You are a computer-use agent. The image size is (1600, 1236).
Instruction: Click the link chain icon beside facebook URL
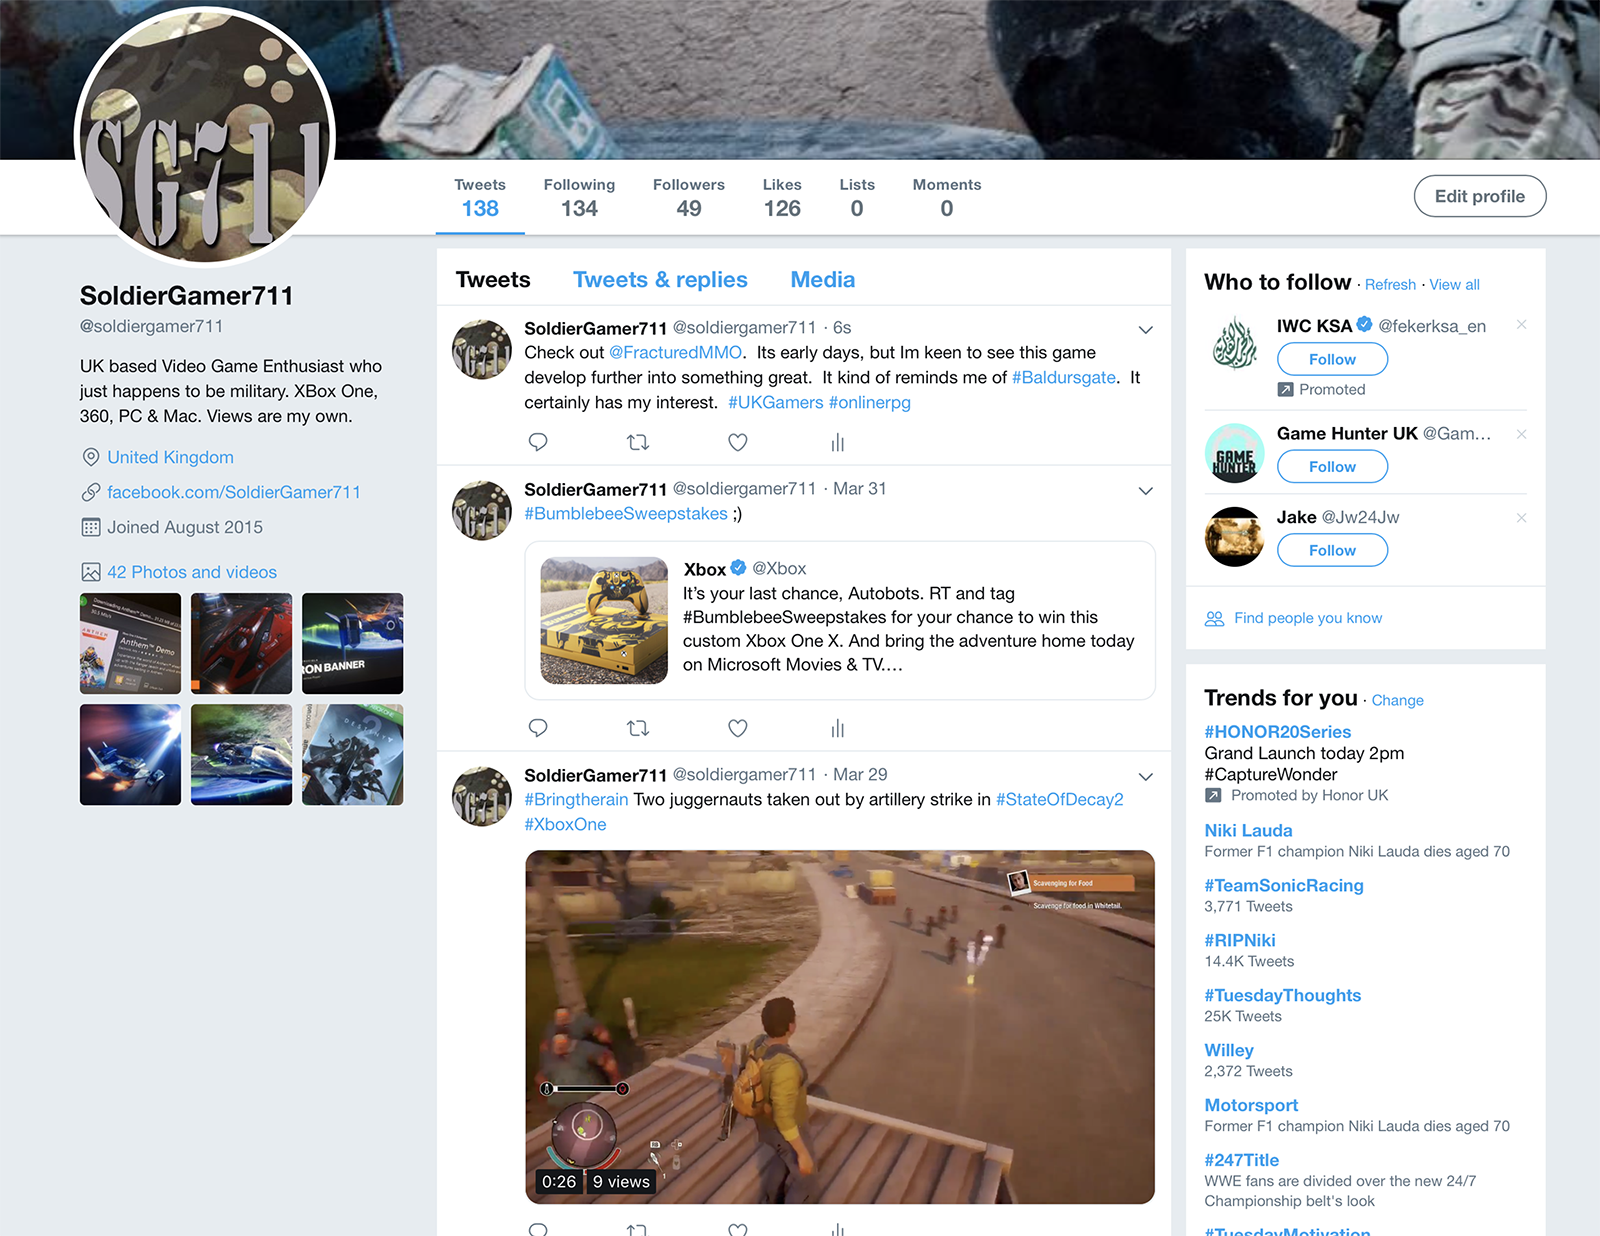coord(91,492)
